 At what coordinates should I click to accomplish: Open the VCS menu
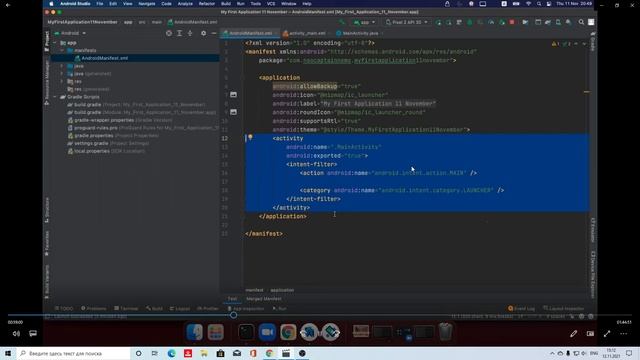pyautogui.click(x=271, y=4)
